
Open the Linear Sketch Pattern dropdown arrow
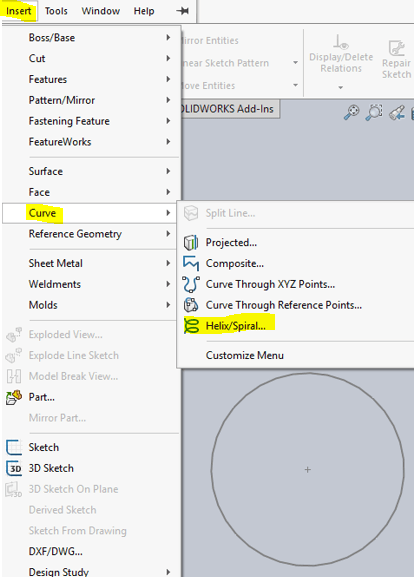(295, 63)
